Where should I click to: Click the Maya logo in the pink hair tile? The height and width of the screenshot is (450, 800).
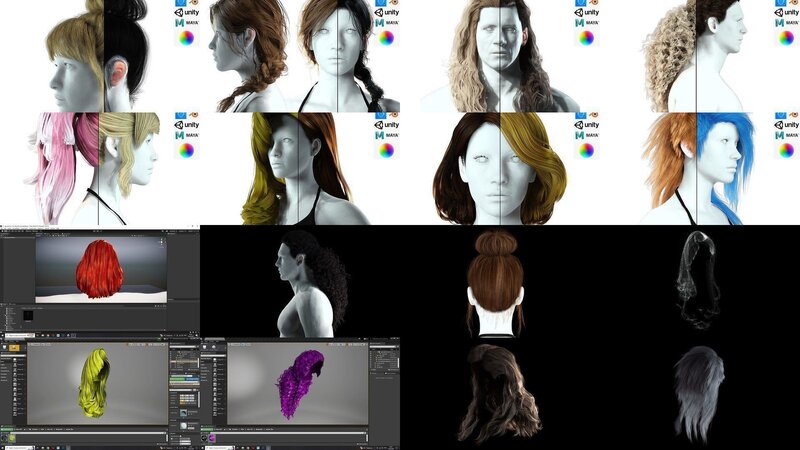point(180,135)
